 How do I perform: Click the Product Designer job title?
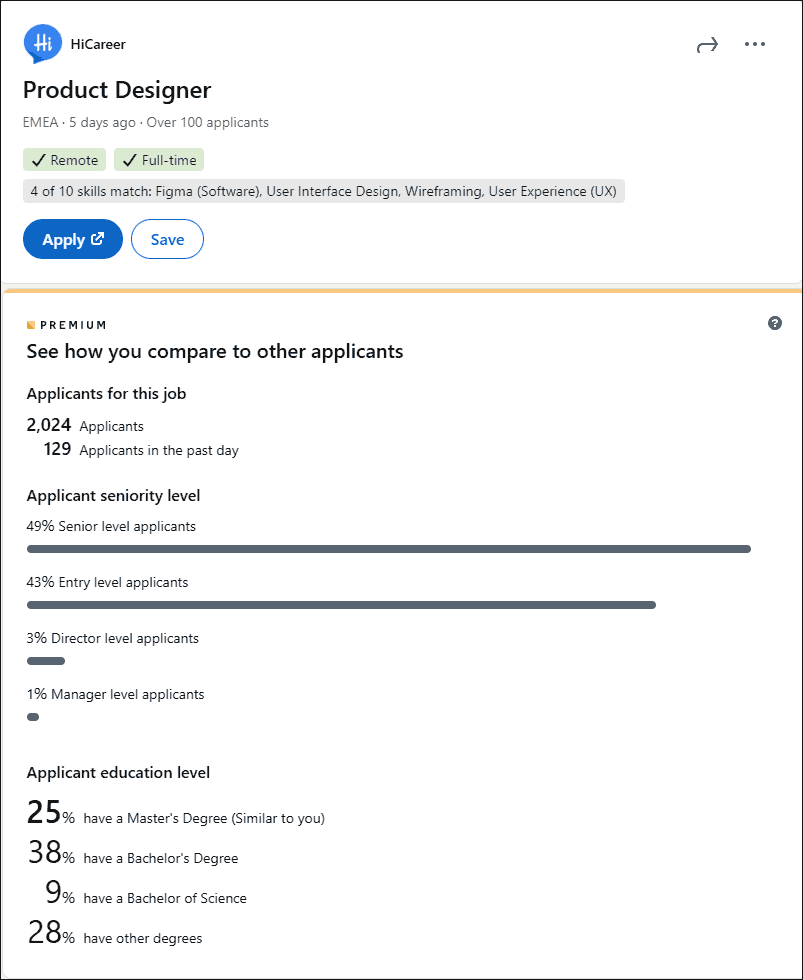coord(117,90)
